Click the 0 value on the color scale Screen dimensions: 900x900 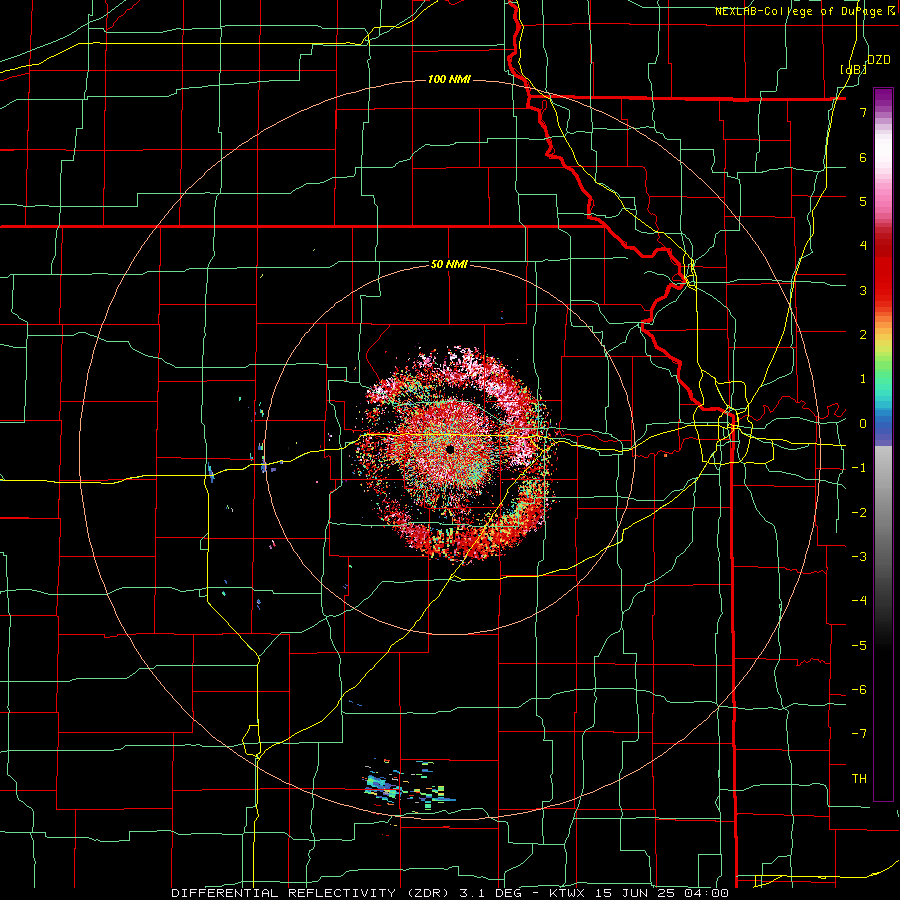pos(863,424)
